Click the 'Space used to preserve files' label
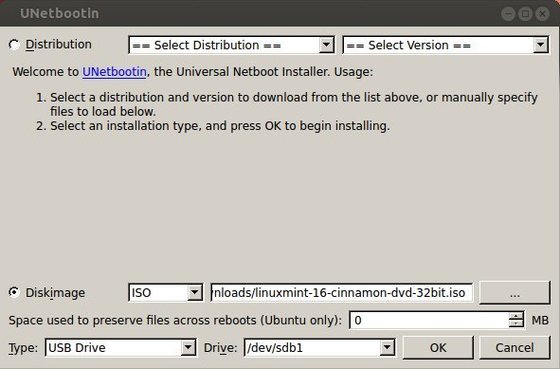Viewport: 560px width, 369px height. coord(175,320)
